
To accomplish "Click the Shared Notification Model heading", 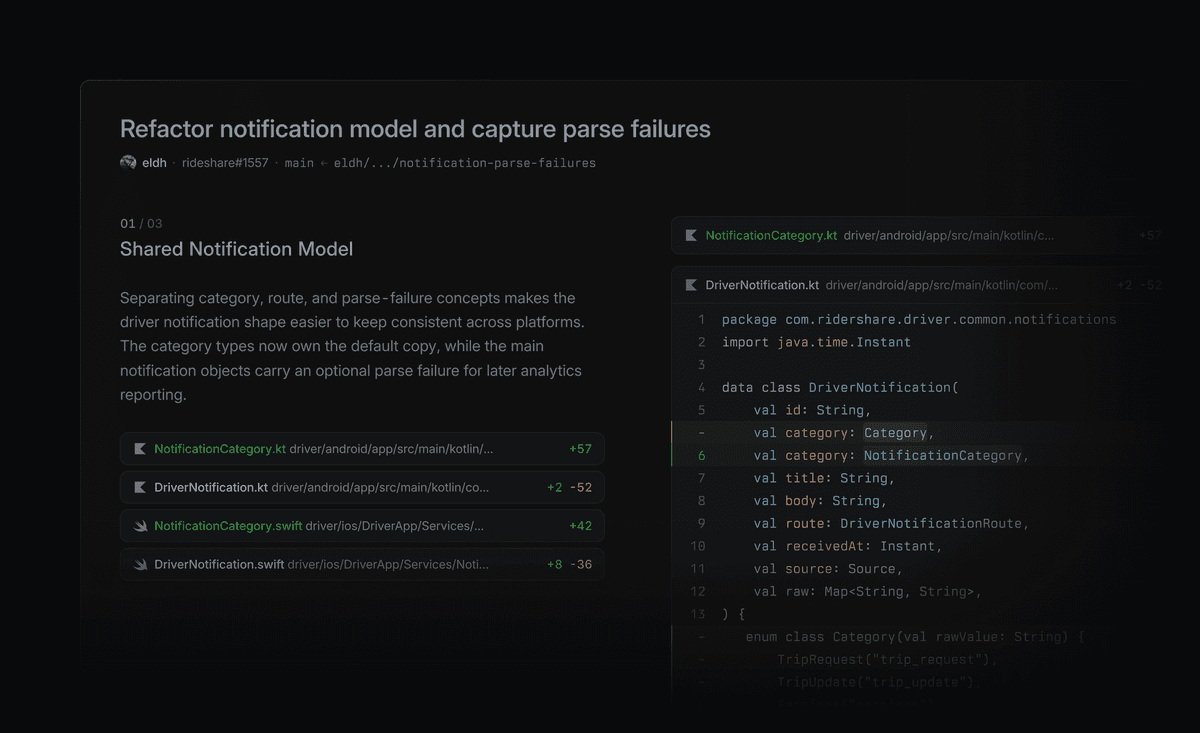I will tap(236, 249).
